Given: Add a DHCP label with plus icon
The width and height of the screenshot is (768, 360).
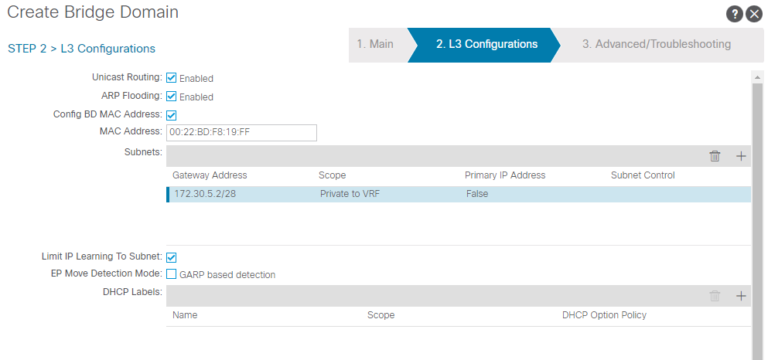Looking at the screenshot, I should (741, 296).
